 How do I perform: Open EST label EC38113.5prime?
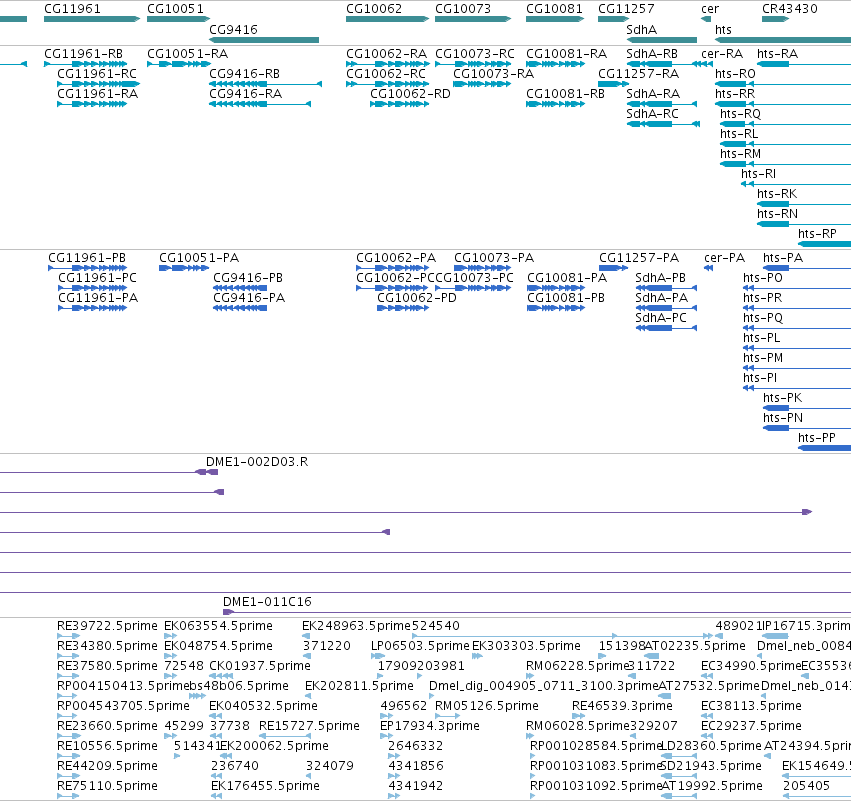[751, 706]
